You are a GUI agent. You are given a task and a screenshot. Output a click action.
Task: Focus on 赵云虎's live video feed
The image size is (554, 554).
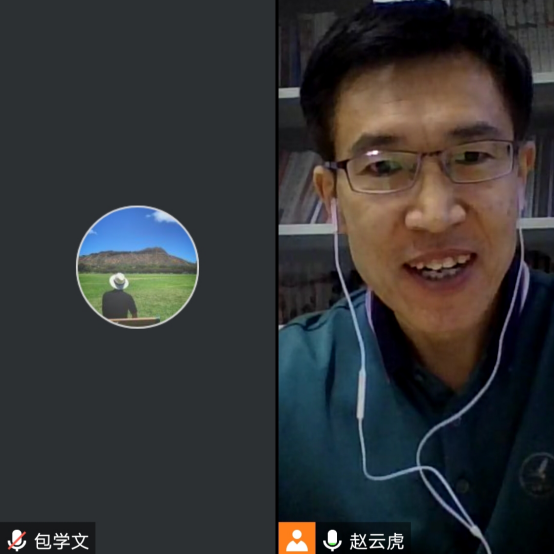coord(416,261)
